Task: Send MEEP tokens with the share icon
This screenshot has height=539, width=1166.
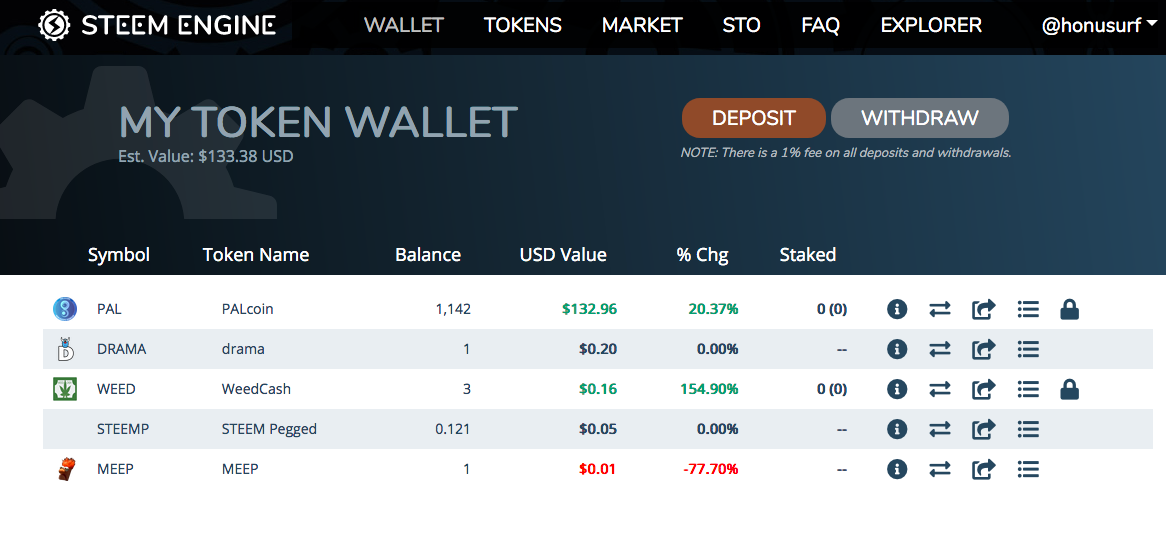Action: coord(983,469)
